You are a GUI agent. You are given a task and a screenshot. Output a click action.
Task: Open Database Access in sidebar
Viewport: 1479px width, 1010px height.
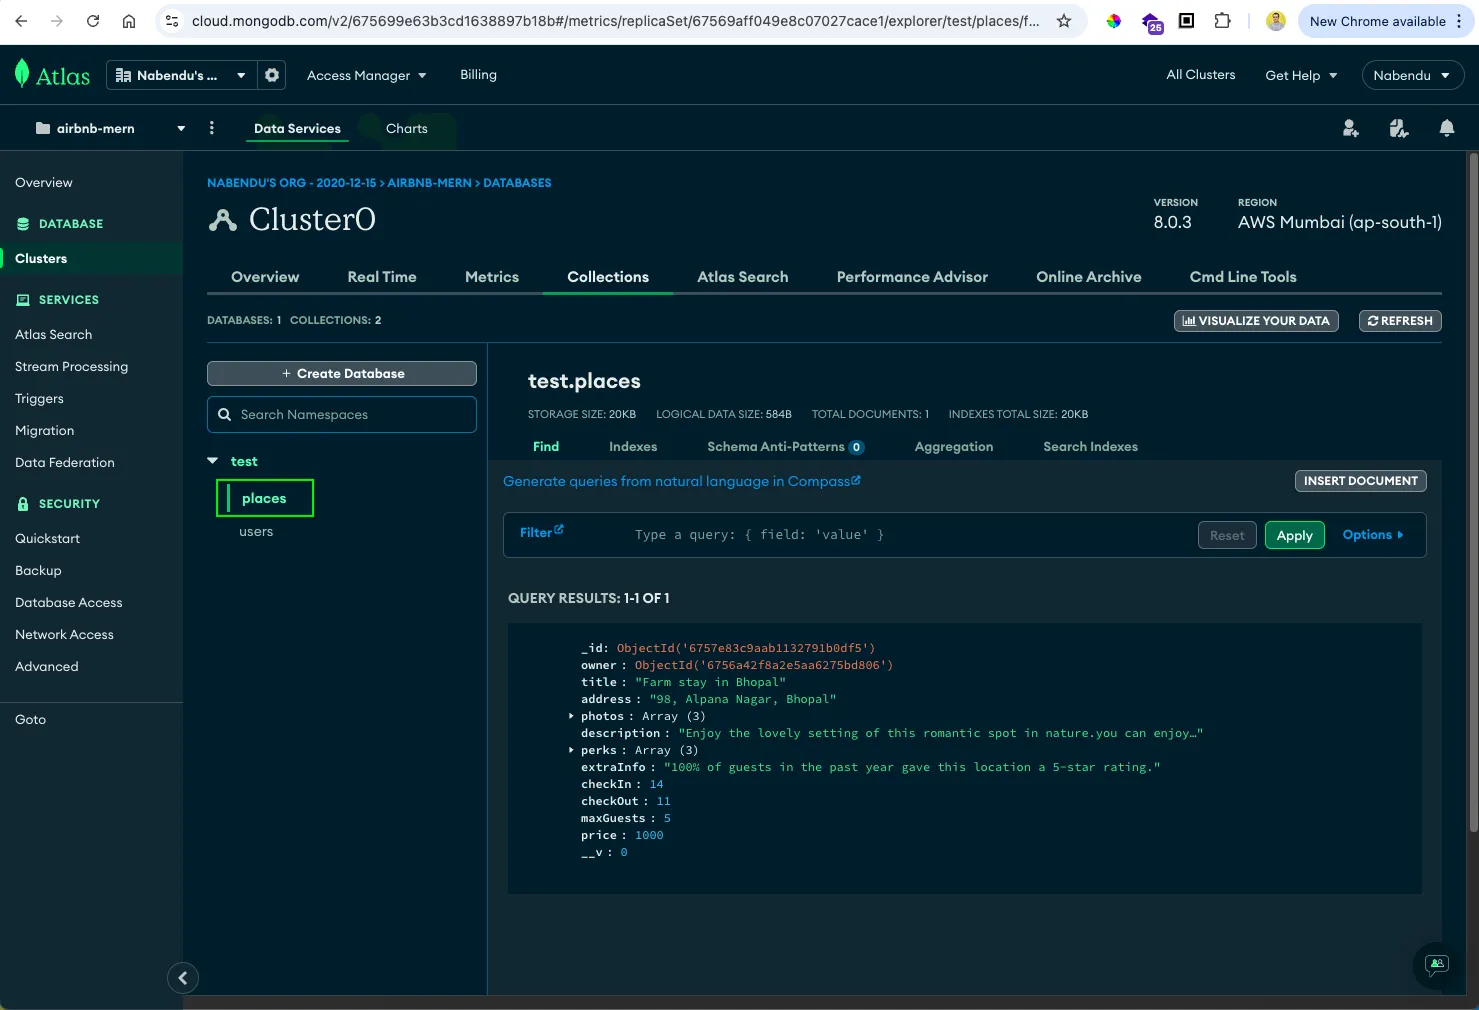pos(69,603)
